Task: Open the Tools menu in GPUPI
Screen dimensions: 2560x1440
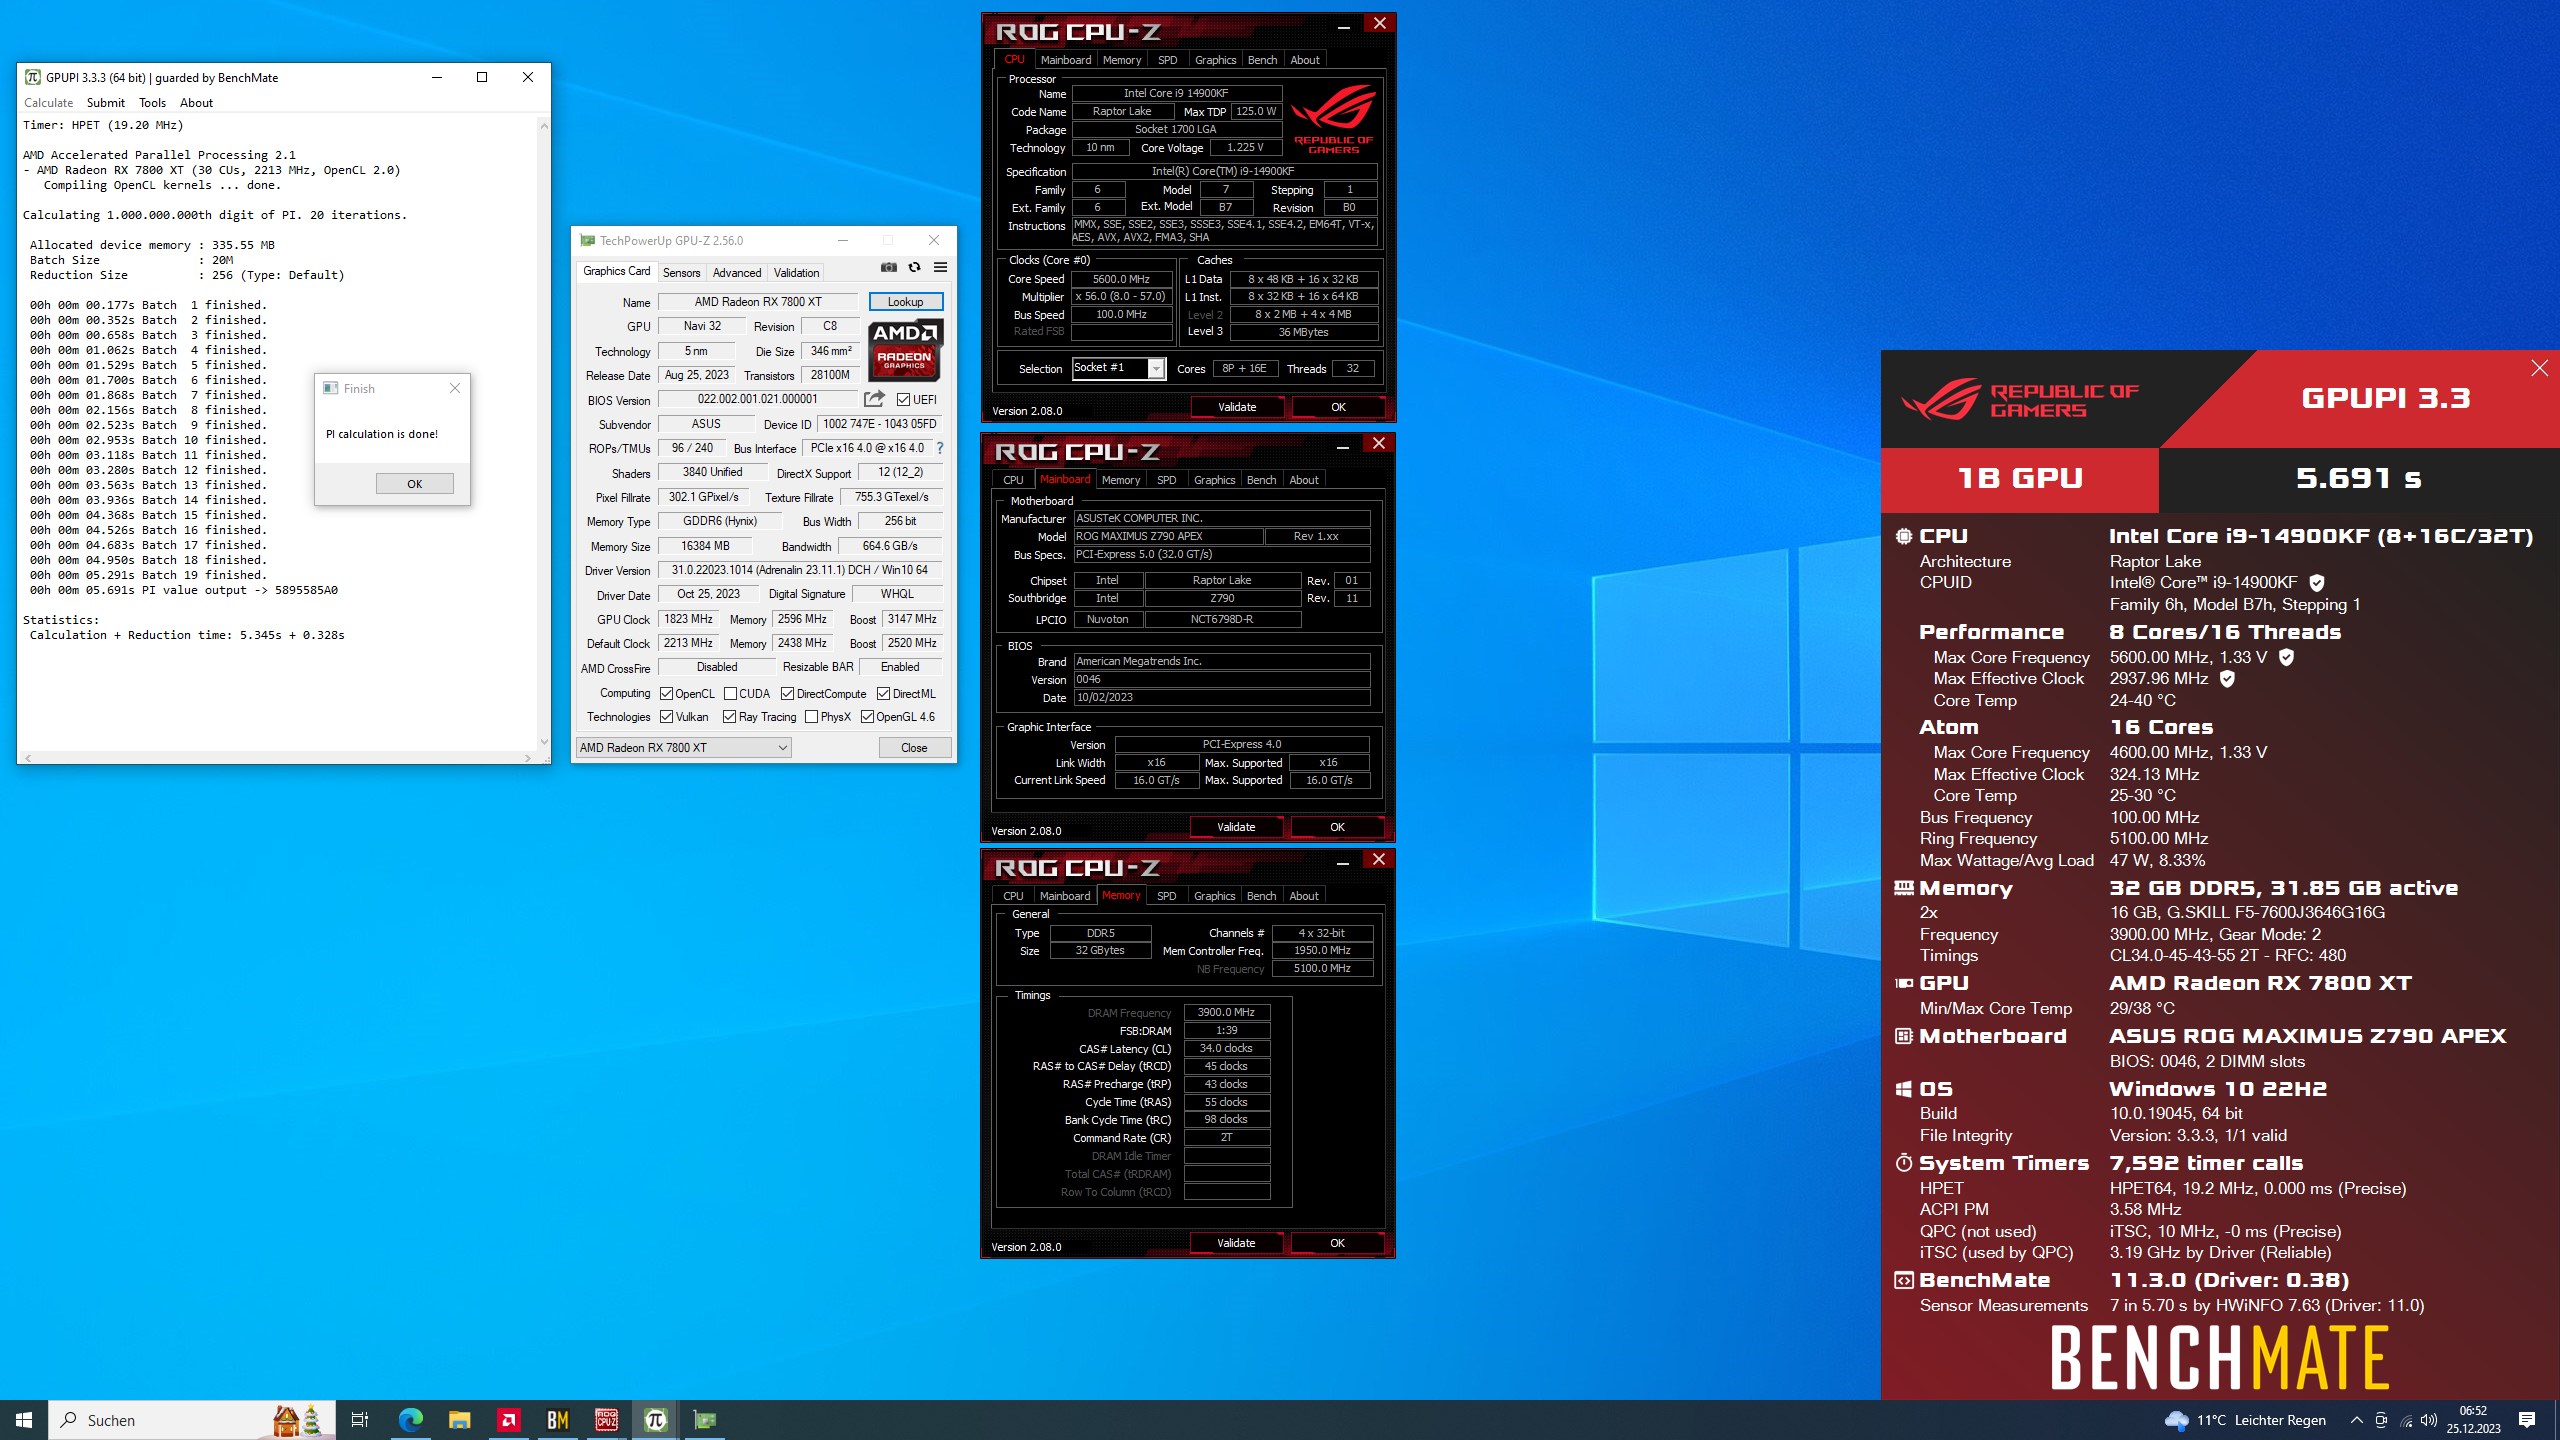Action: point(152,102)
